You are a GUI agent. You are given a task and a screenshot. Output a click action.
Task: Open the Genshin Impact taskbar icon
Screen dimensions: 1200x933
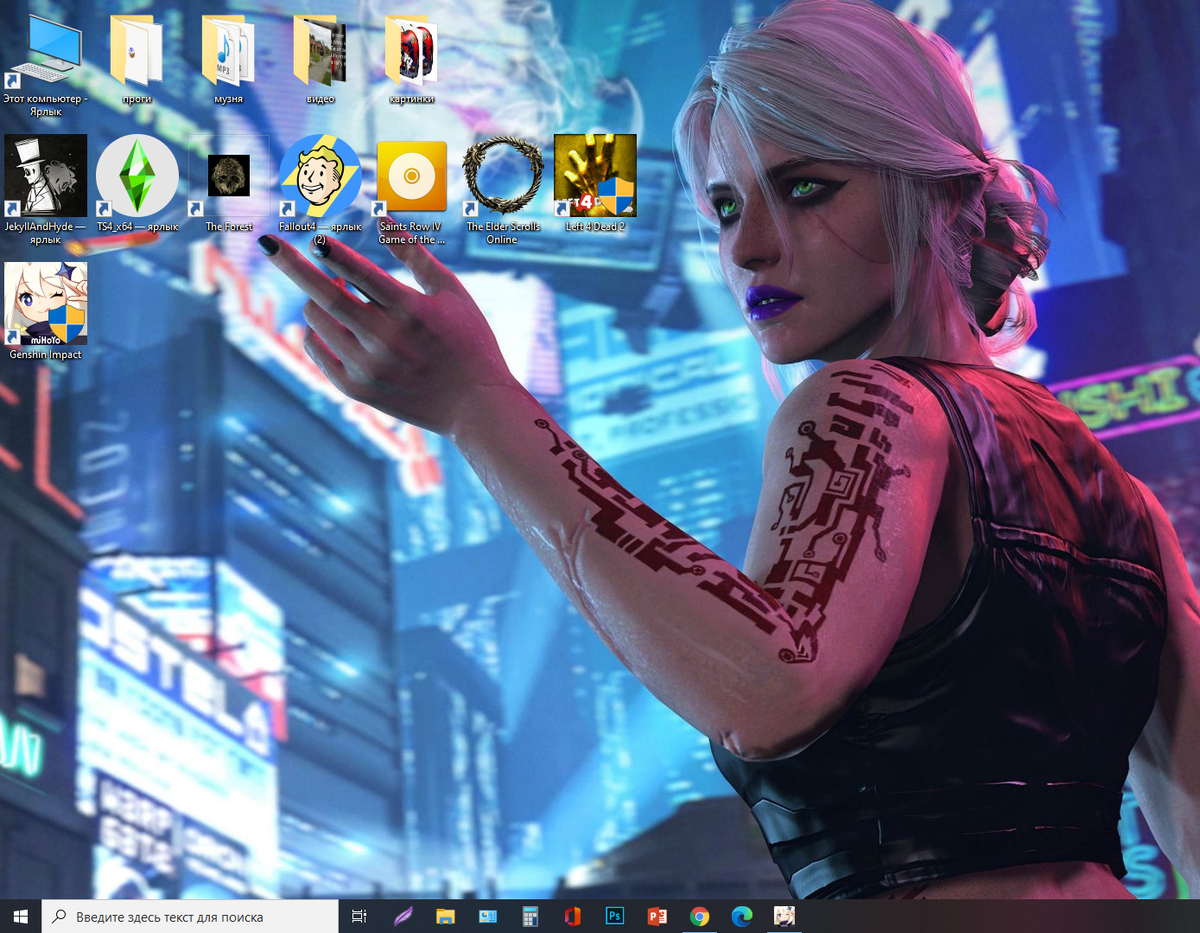pyautogui.click(x=784, y=916)
